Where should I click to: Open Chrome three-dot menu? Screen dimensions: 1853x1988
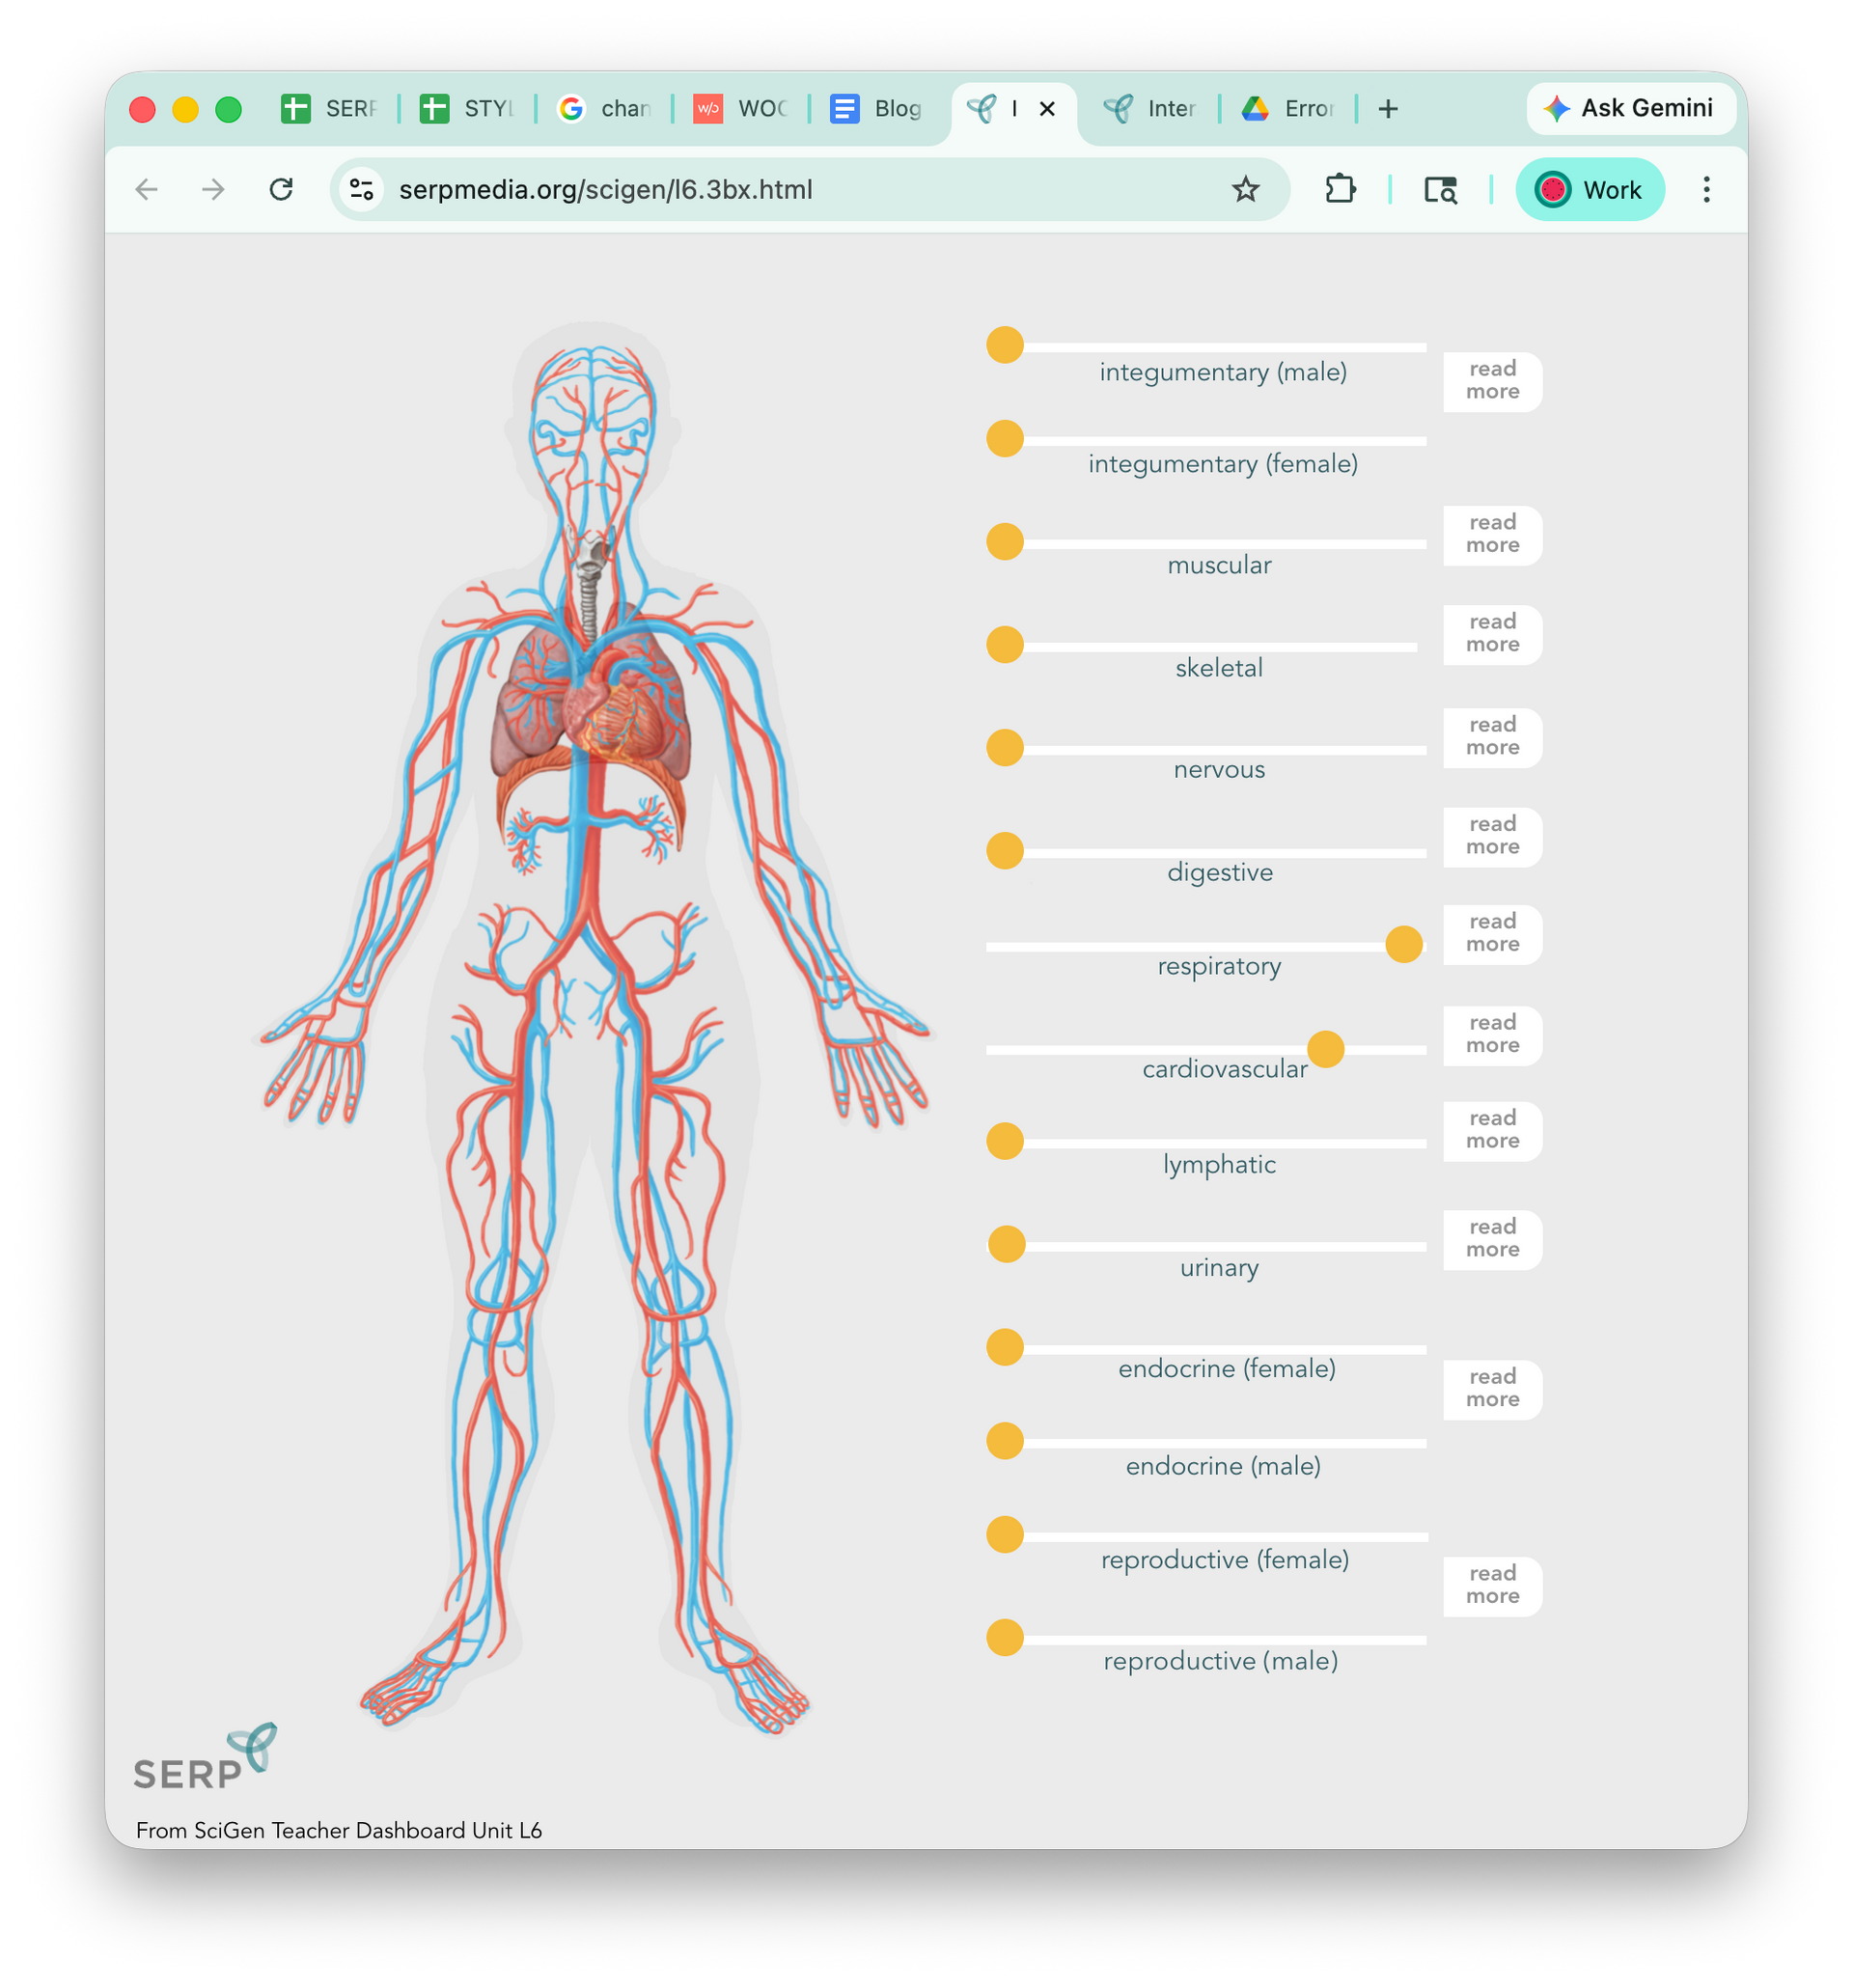click(1706, 189)
